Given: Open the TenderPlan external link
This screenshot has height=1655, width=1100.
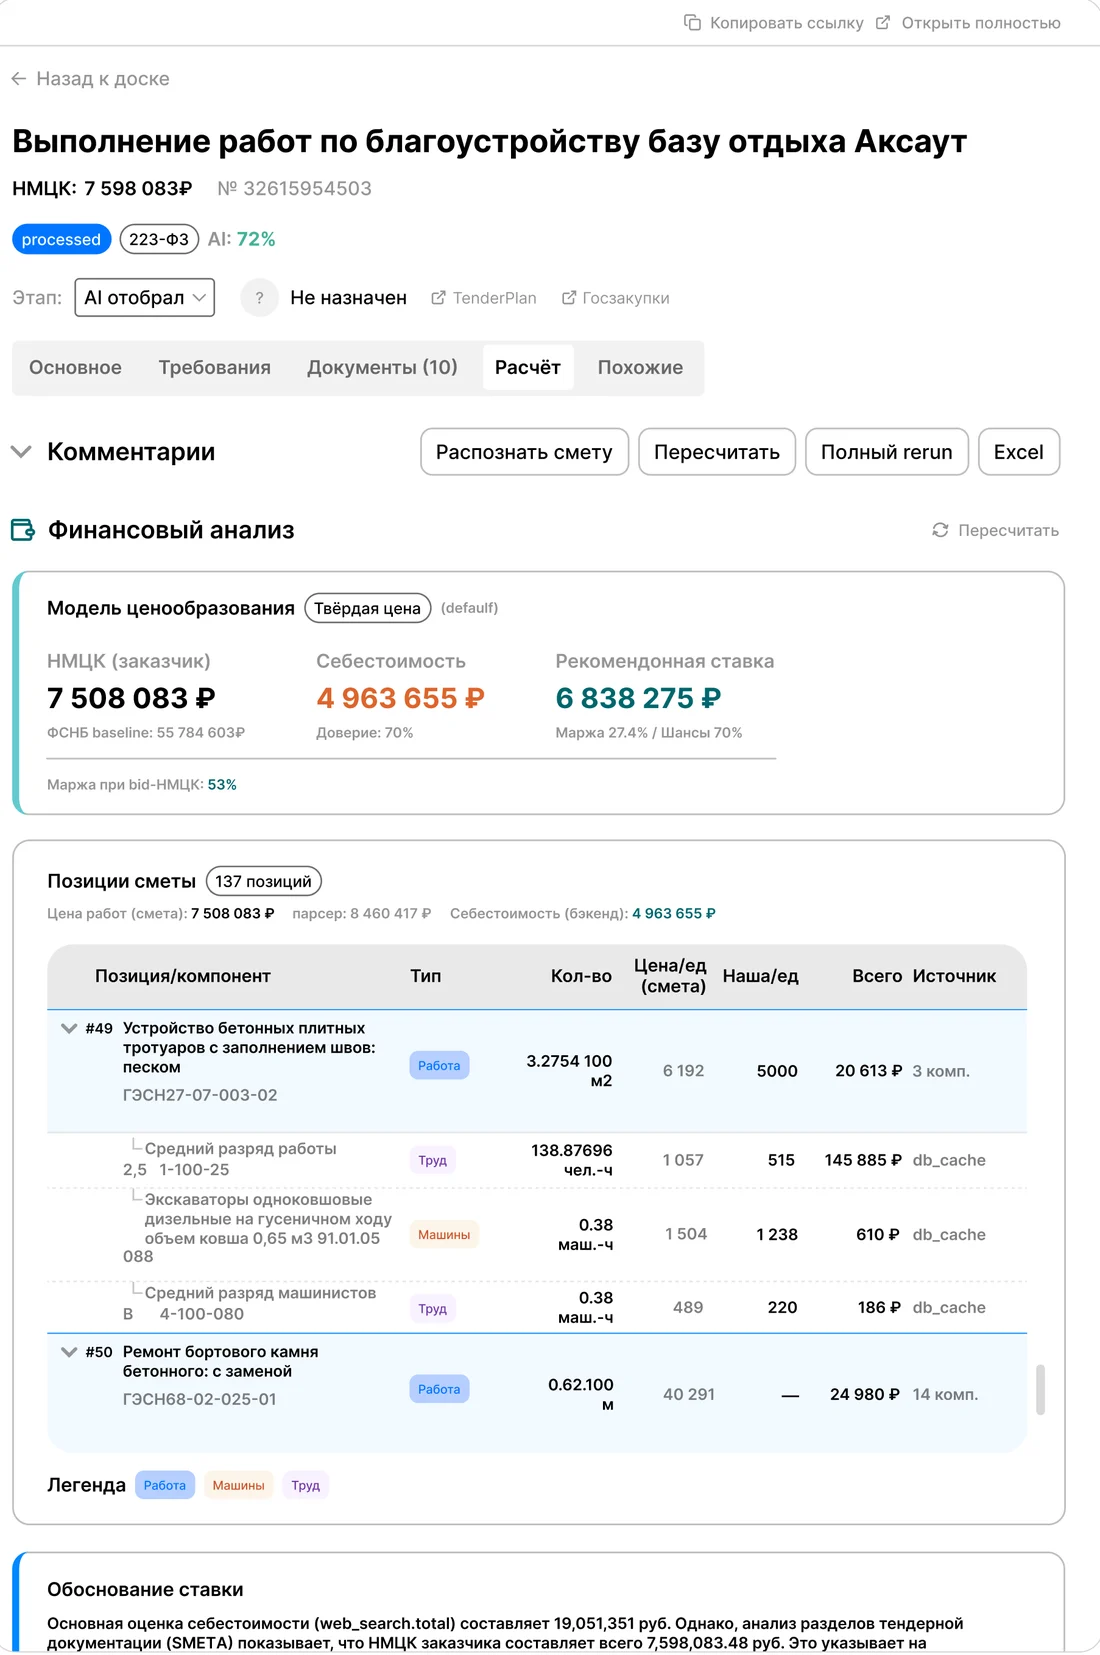Looking at the screenshot, I should tap(484, 298).
